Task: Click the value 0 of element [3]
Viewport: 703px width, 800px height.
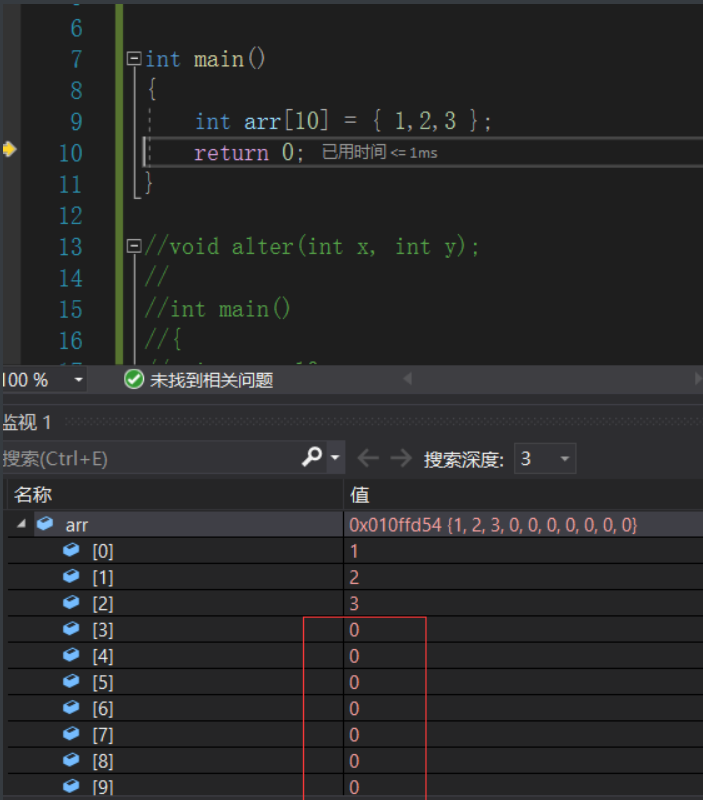Action: [x=354, y=630]
